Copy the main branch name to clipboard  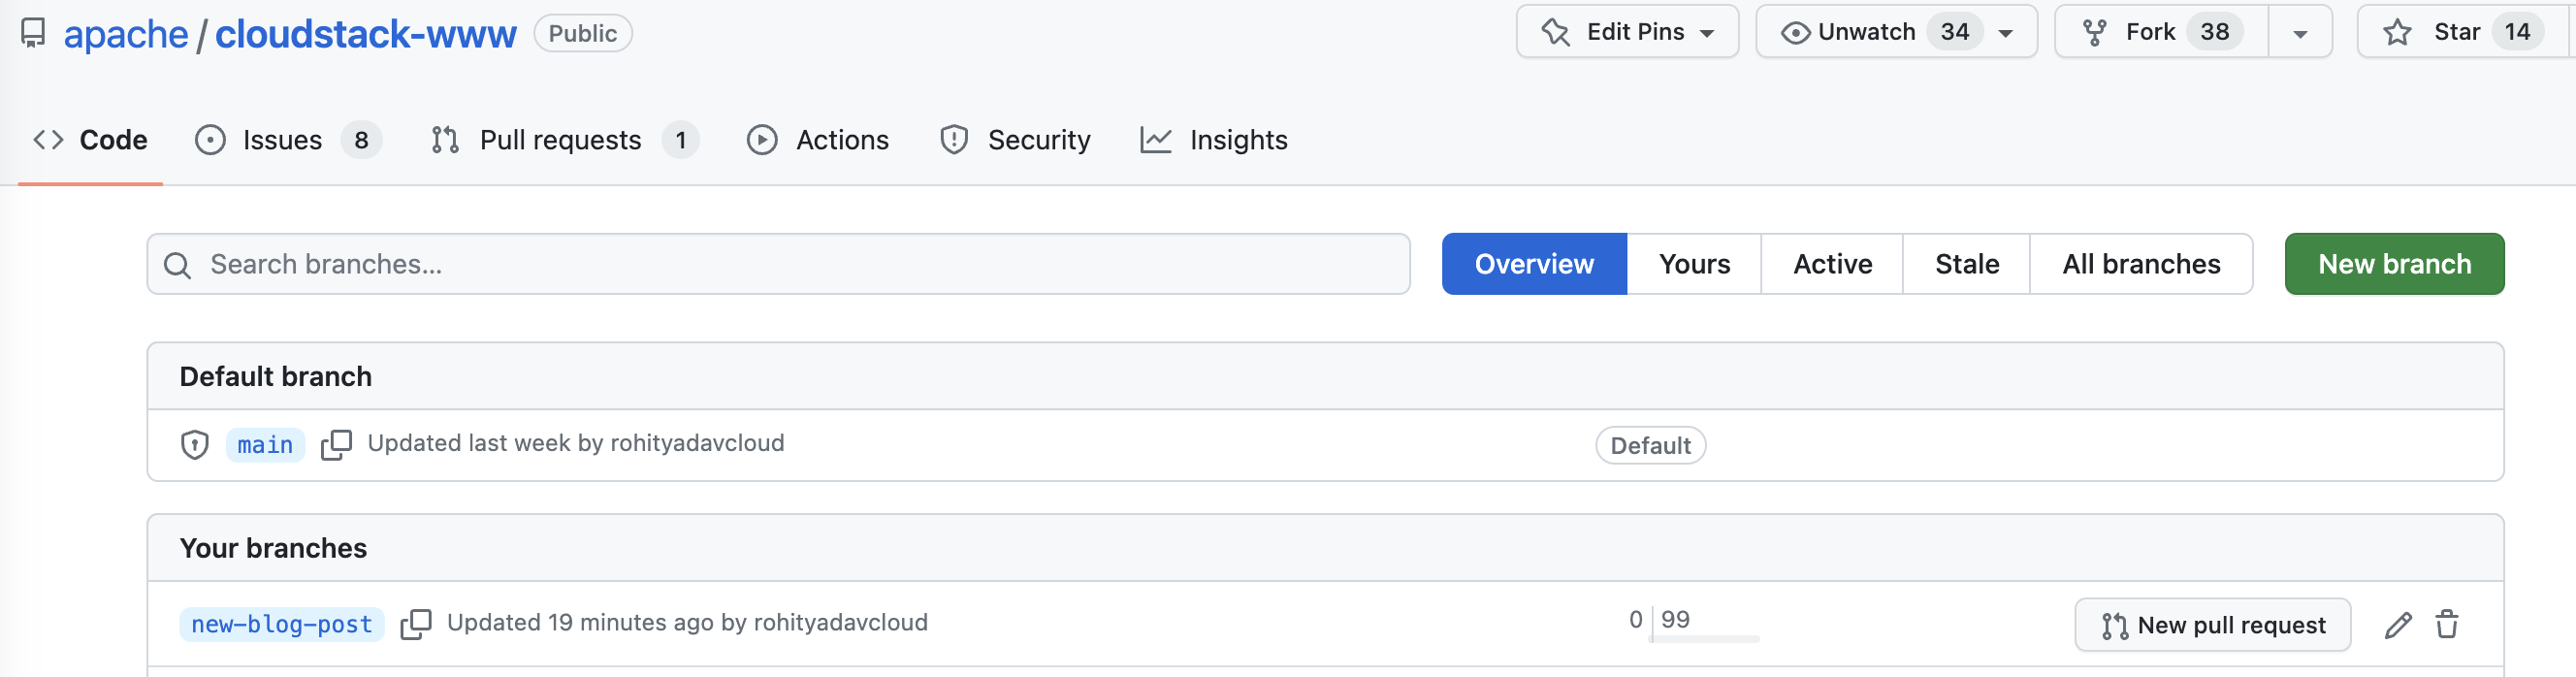click(336, 444)
